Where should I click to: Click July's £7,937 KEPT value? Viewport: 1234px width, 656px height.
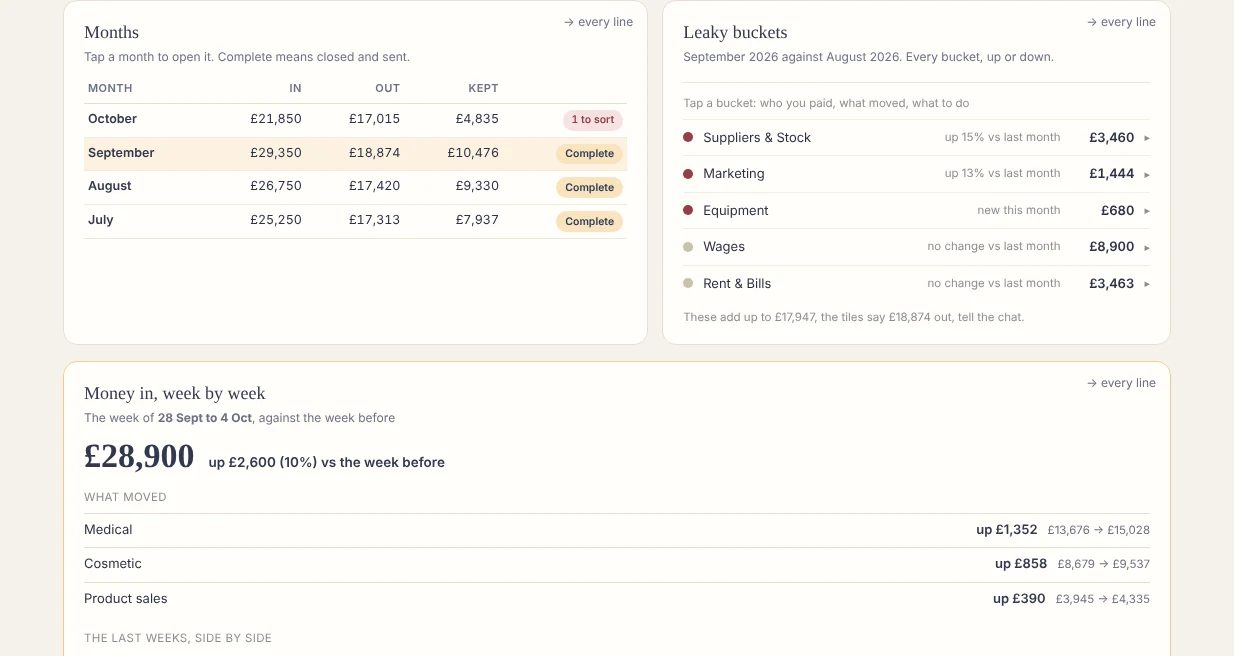477,220
